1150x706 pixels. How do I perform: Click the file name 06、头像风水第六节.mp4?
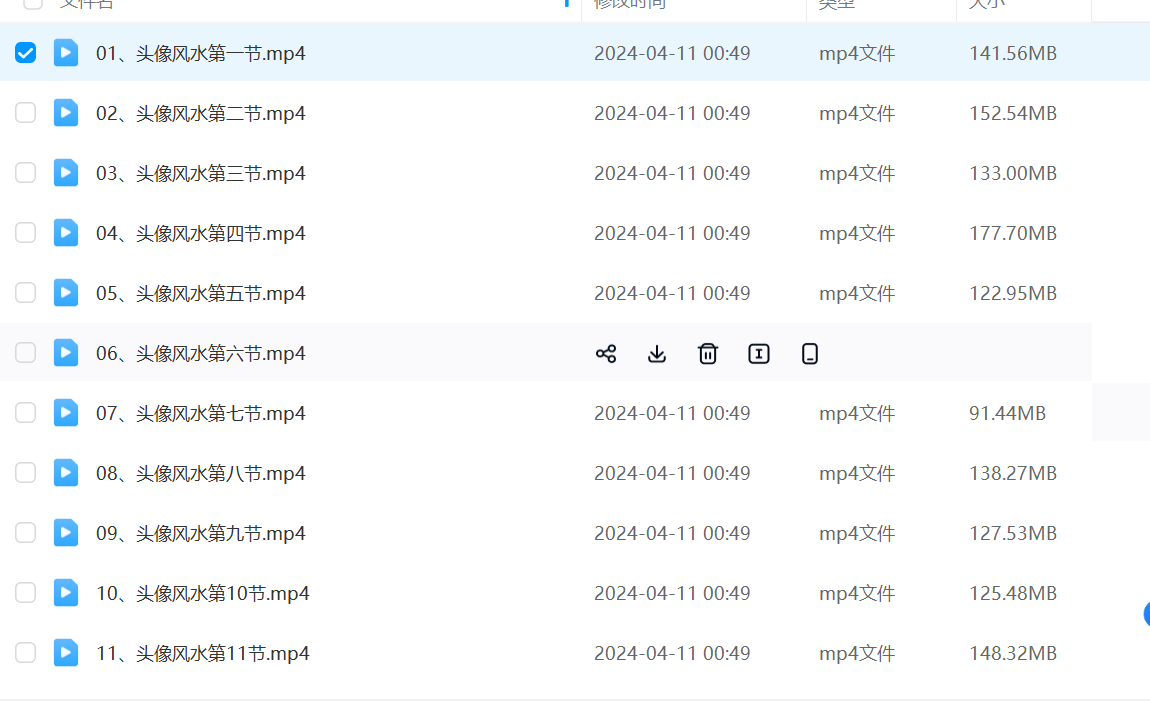click(x=201, y=353)
